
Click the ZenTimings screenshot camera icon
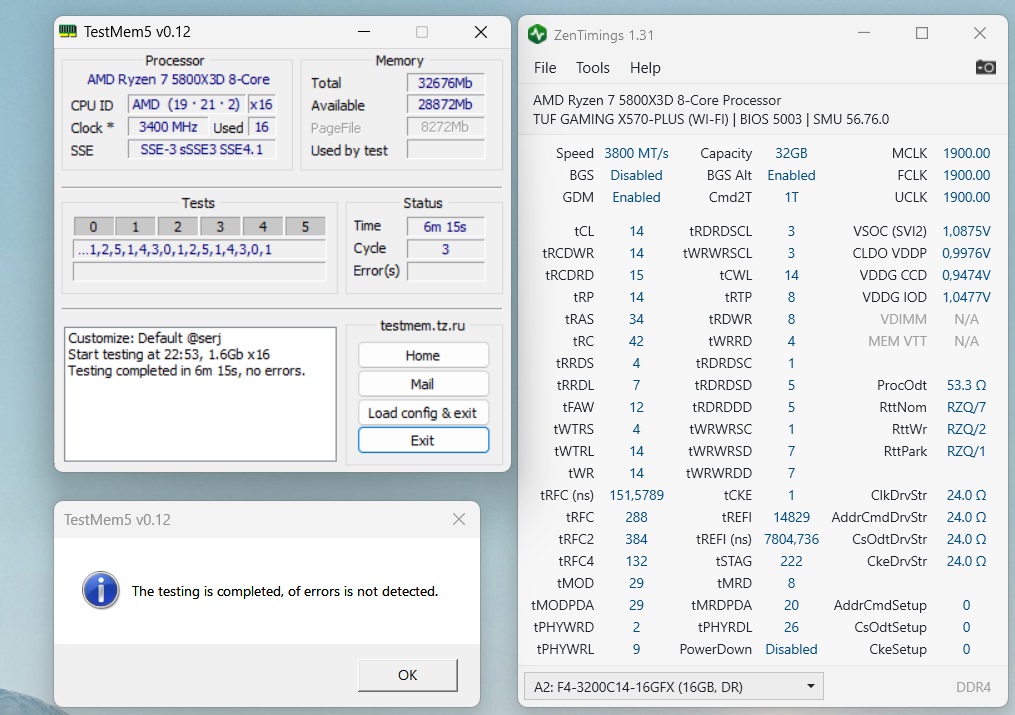985,67
